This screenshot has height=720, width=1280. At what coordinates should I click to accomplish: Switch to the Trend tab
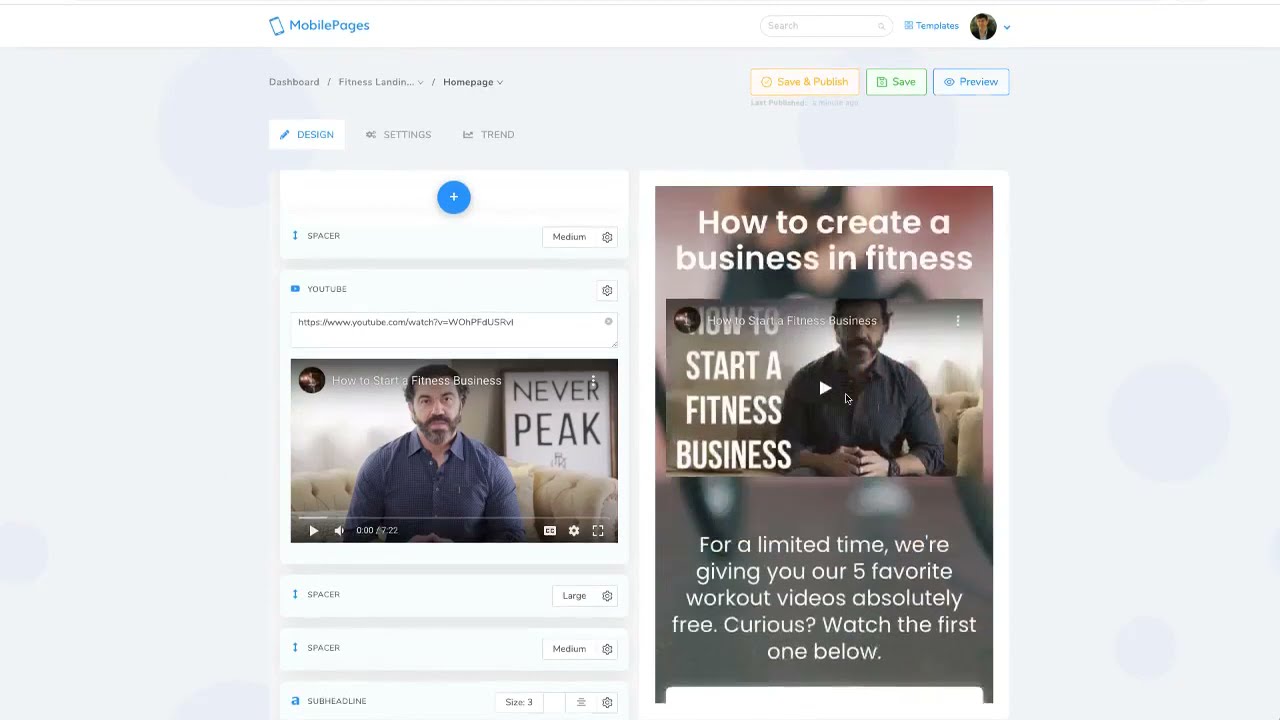click(x=488, y=134)
